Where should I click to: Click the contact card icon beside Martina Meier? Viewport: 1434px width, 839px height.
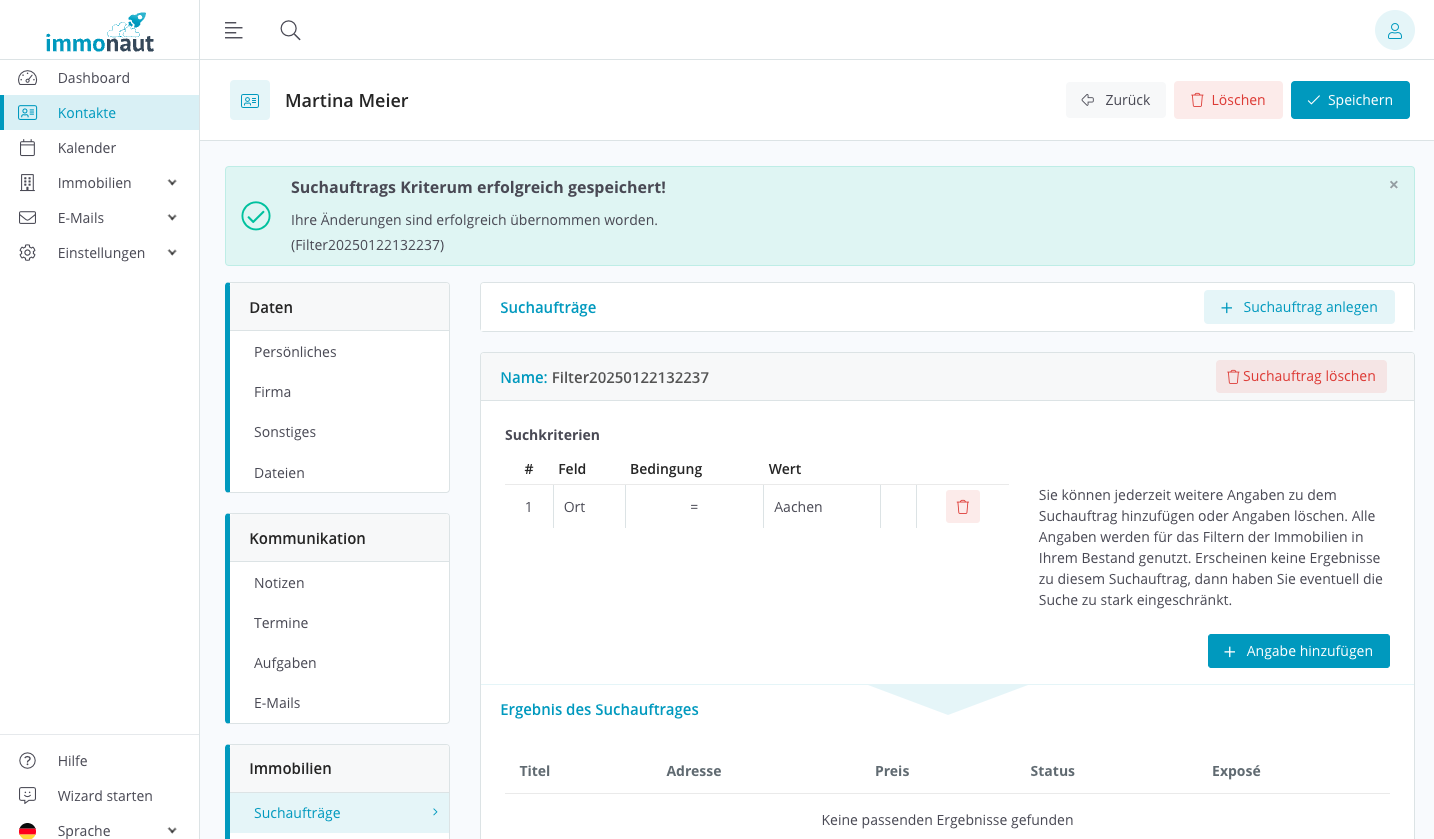pos(250,100)
